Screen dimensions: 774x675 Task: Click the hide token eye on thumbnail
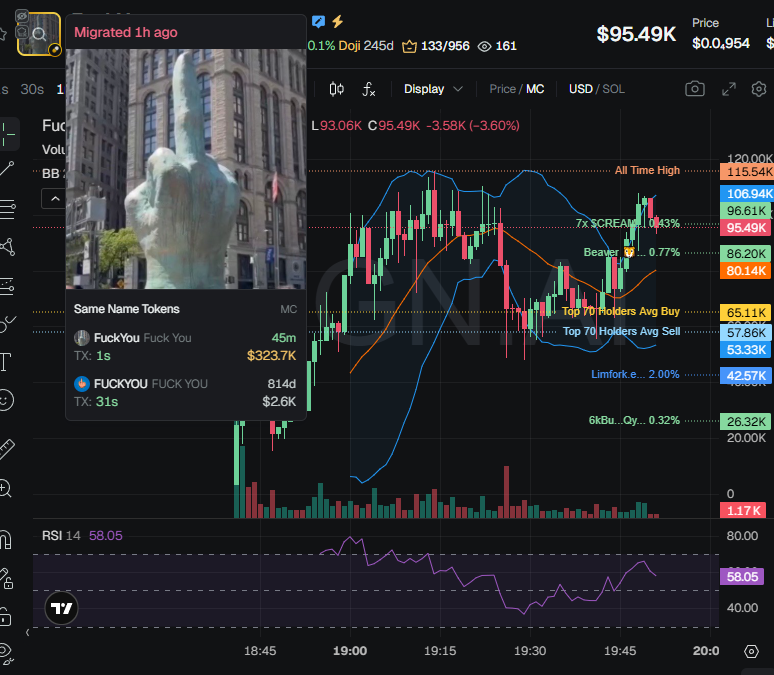pos(22,16)
